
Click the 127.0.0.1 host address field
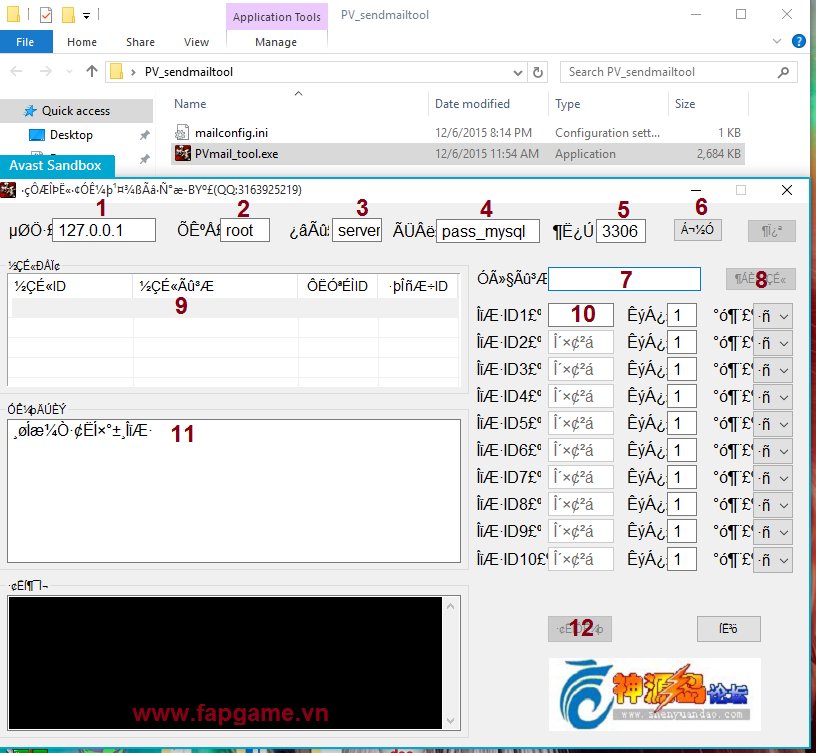104,230
